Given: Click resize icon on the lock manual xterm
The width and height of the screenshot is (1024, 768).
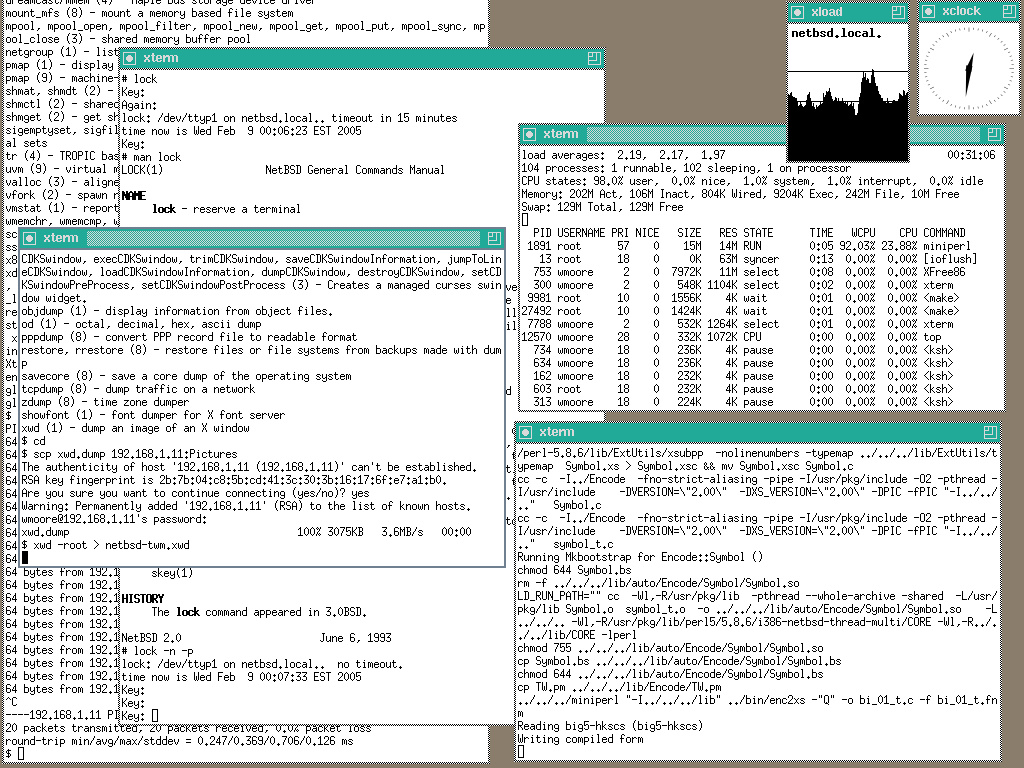Looking at the screenshot, I should 594,58.
